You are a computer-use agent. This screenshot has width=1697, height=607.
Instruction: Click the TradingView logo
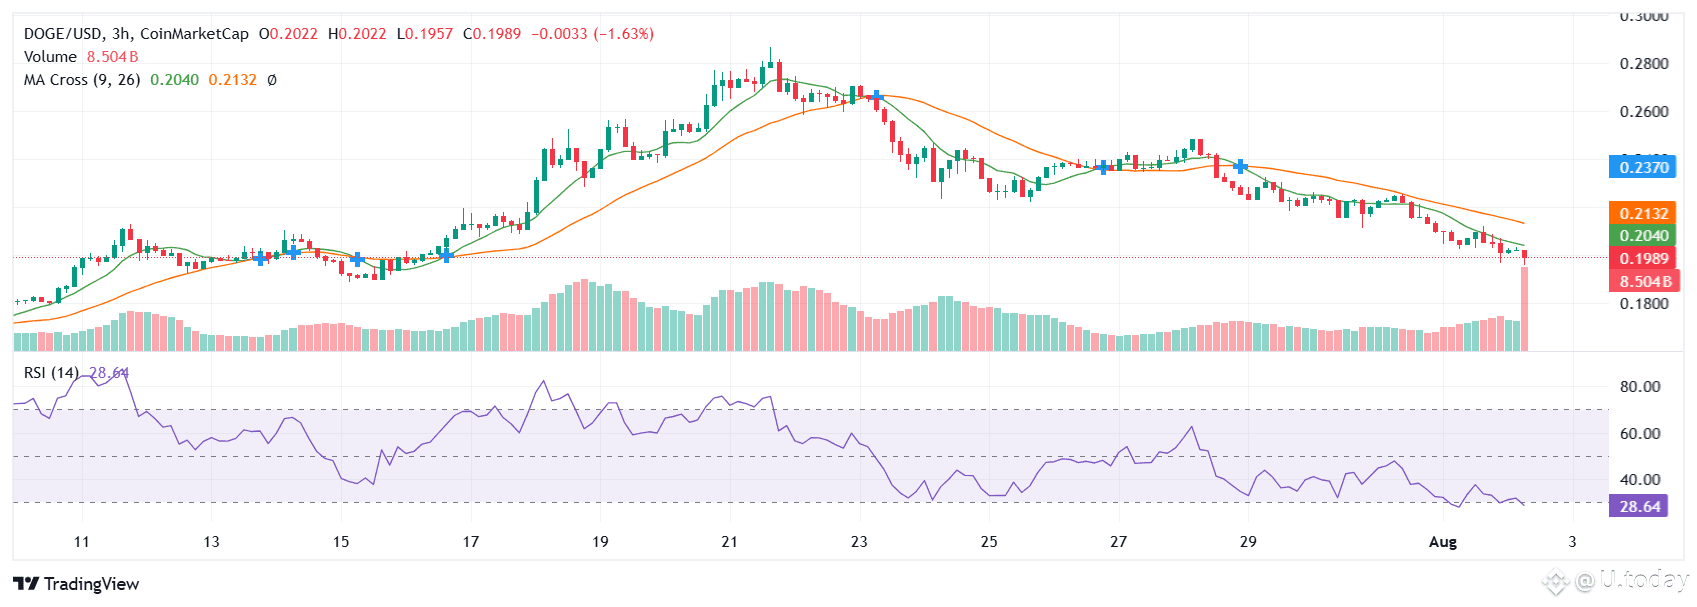click(x=76, y=584)
